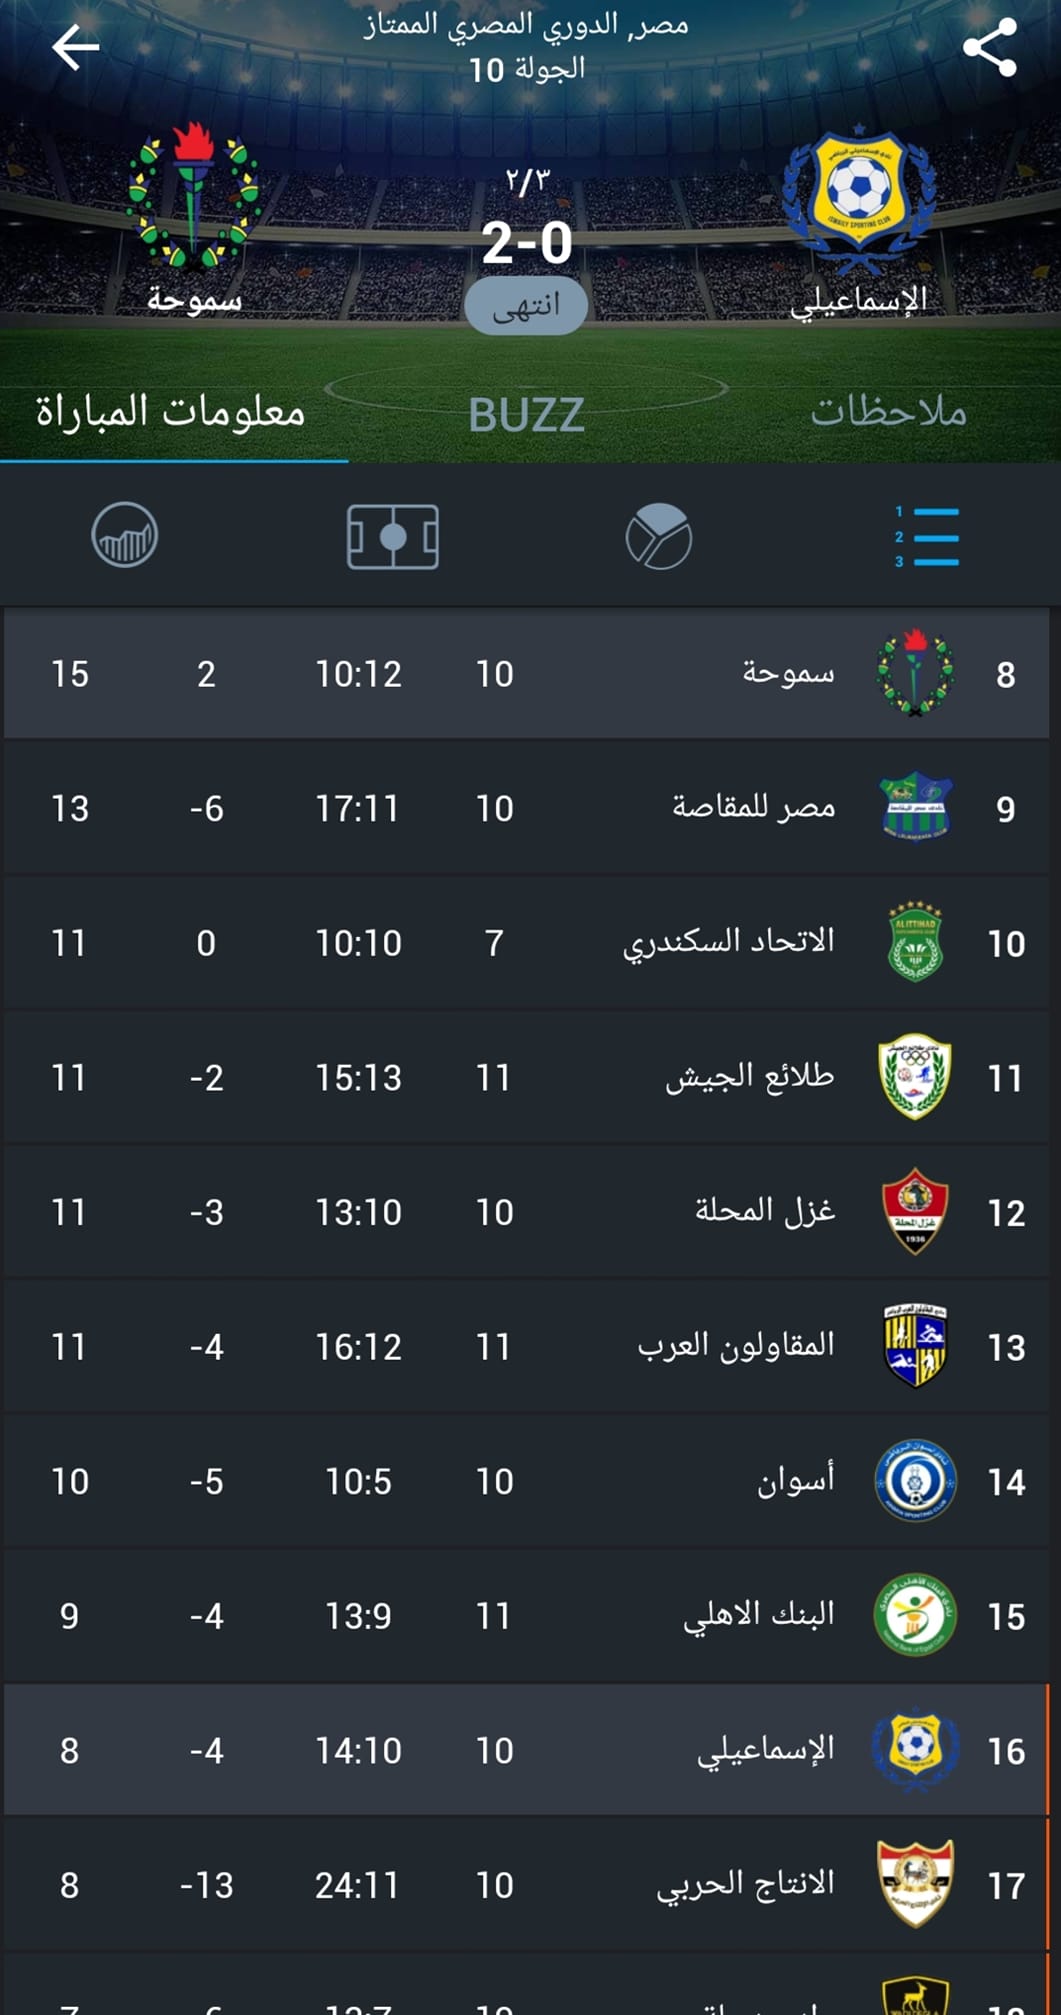Open the الإسماعيلي highlighted standings row
Viewport: 1061px width, 2015px height.
tap(527, 1750)
